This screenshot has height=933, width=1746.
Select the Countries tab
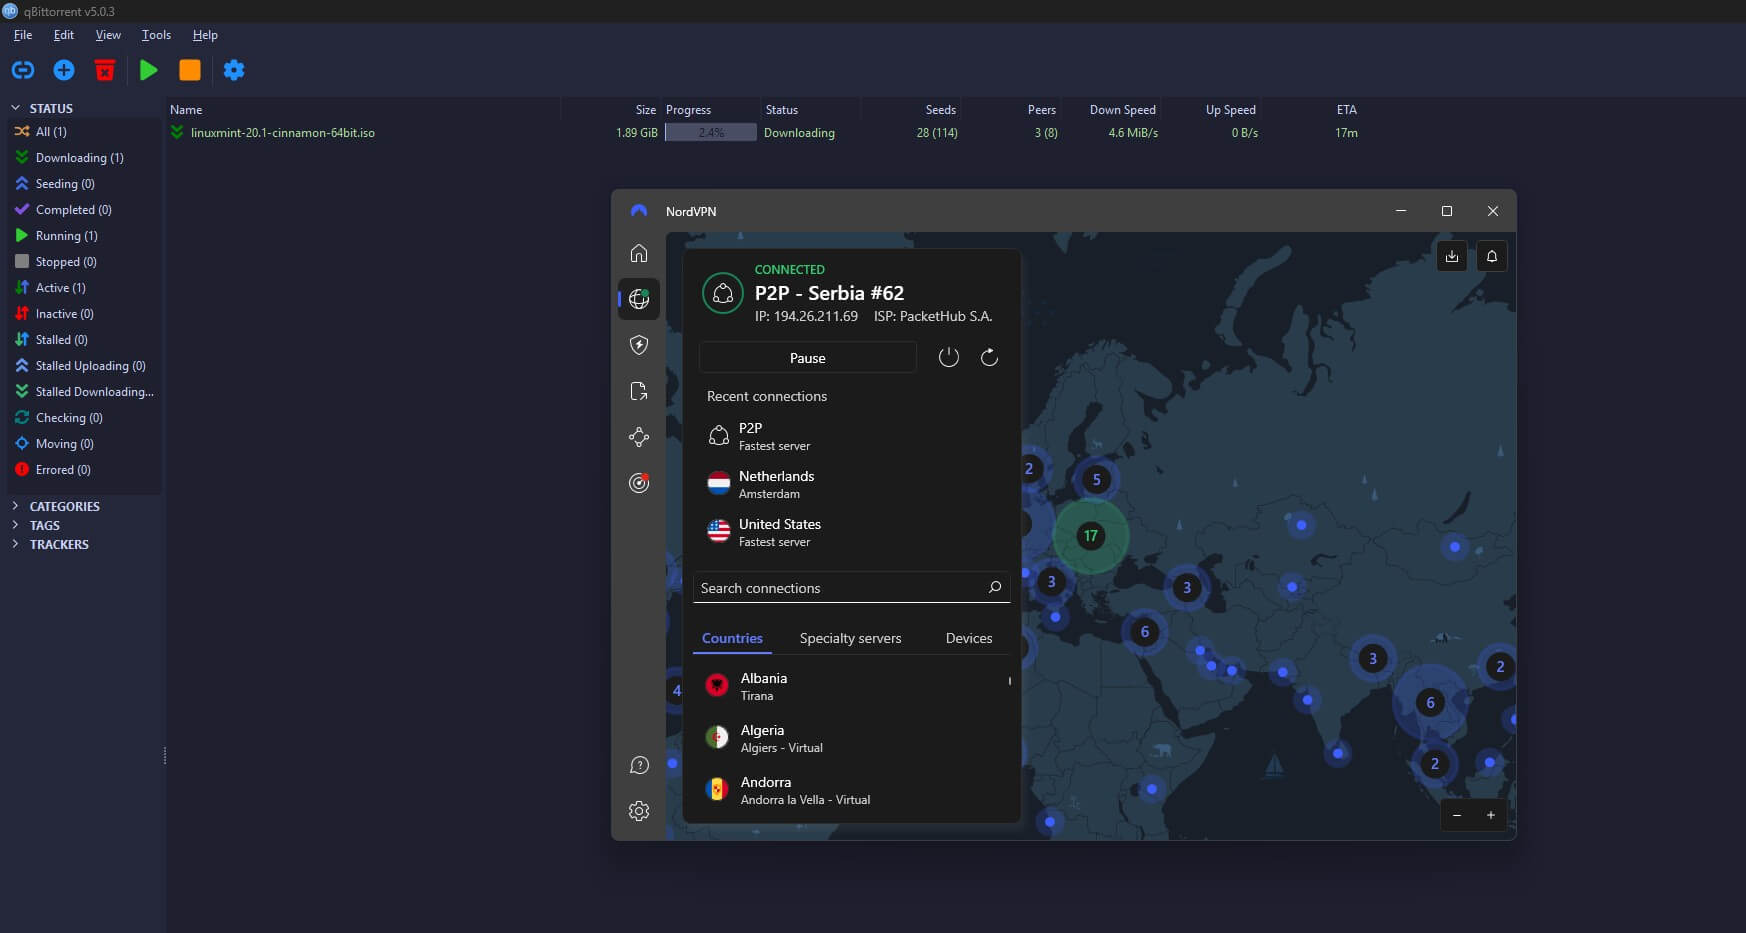tap(732, 638)
